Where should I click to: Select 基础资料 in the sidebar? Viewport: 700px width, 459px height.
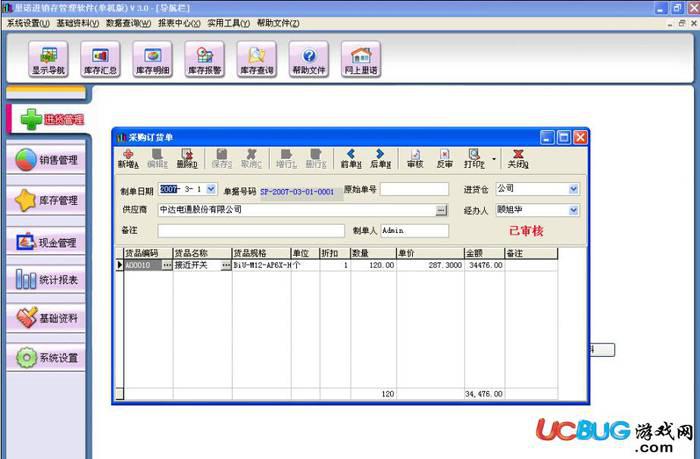point(46,318)
